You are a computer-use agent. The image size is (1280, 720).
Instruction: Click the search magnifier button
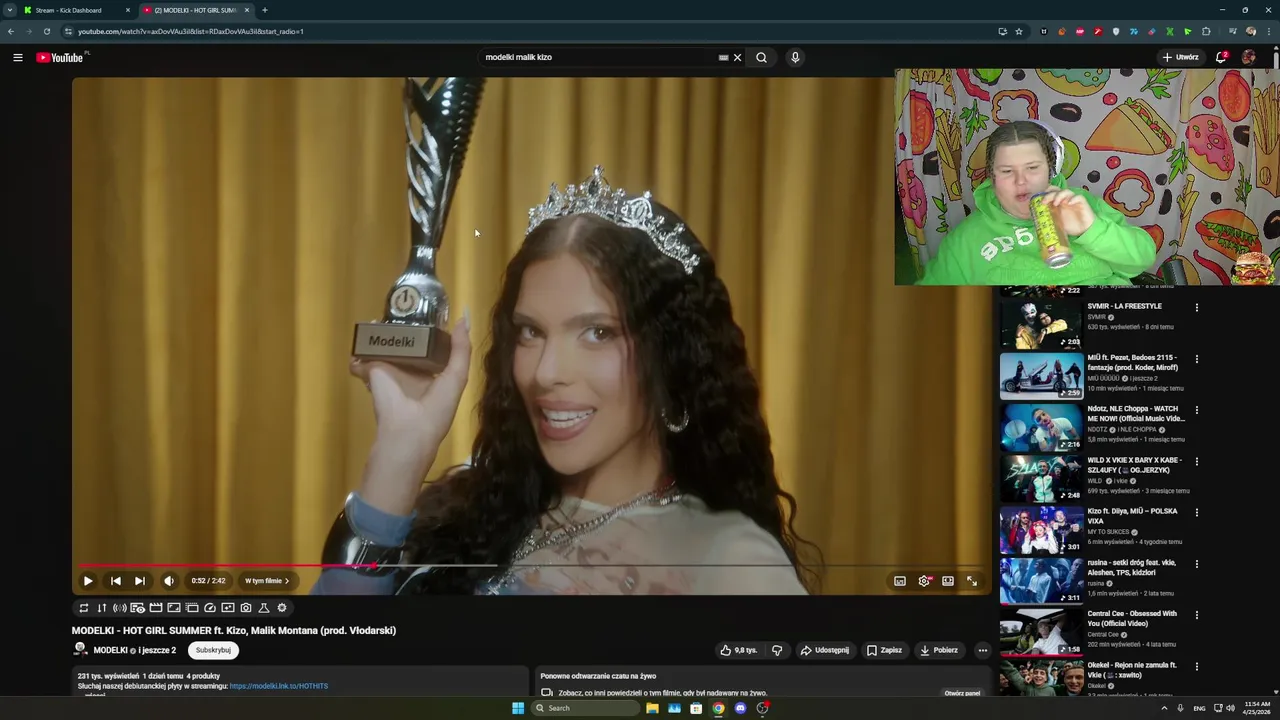(x=761, y=57)
